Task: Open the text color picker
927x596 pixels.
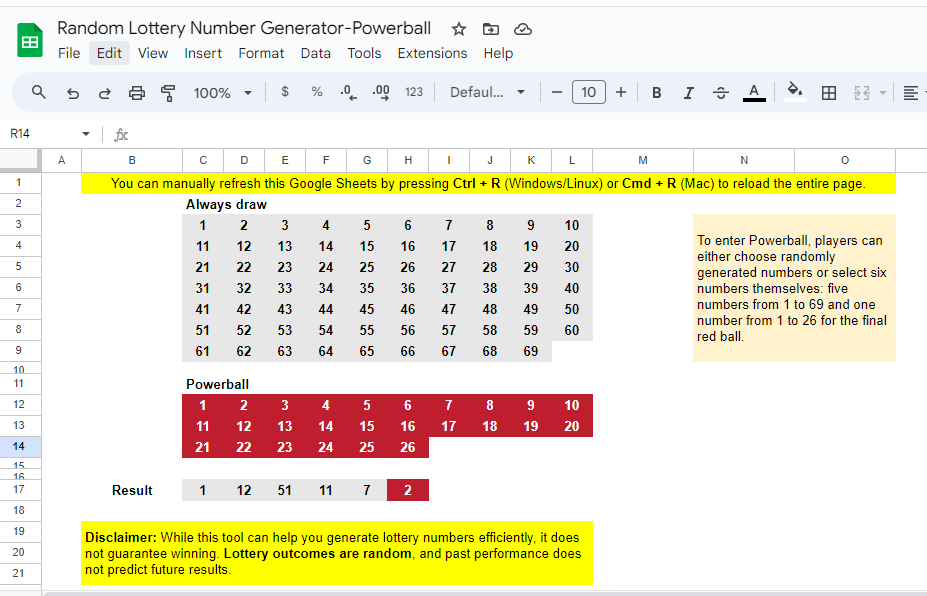Action: [x=754, y=93]
